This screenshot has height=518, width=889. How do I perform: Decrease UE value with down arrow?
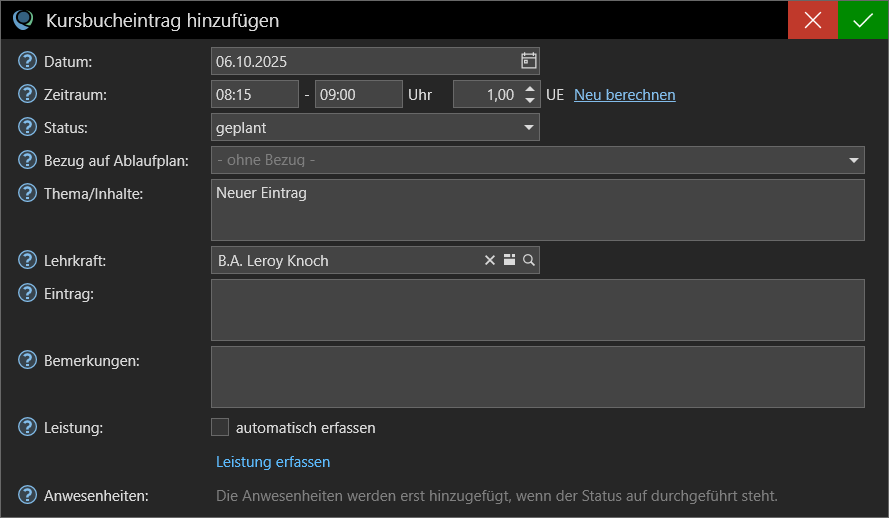pyautogui.click(x=530, y=101)
